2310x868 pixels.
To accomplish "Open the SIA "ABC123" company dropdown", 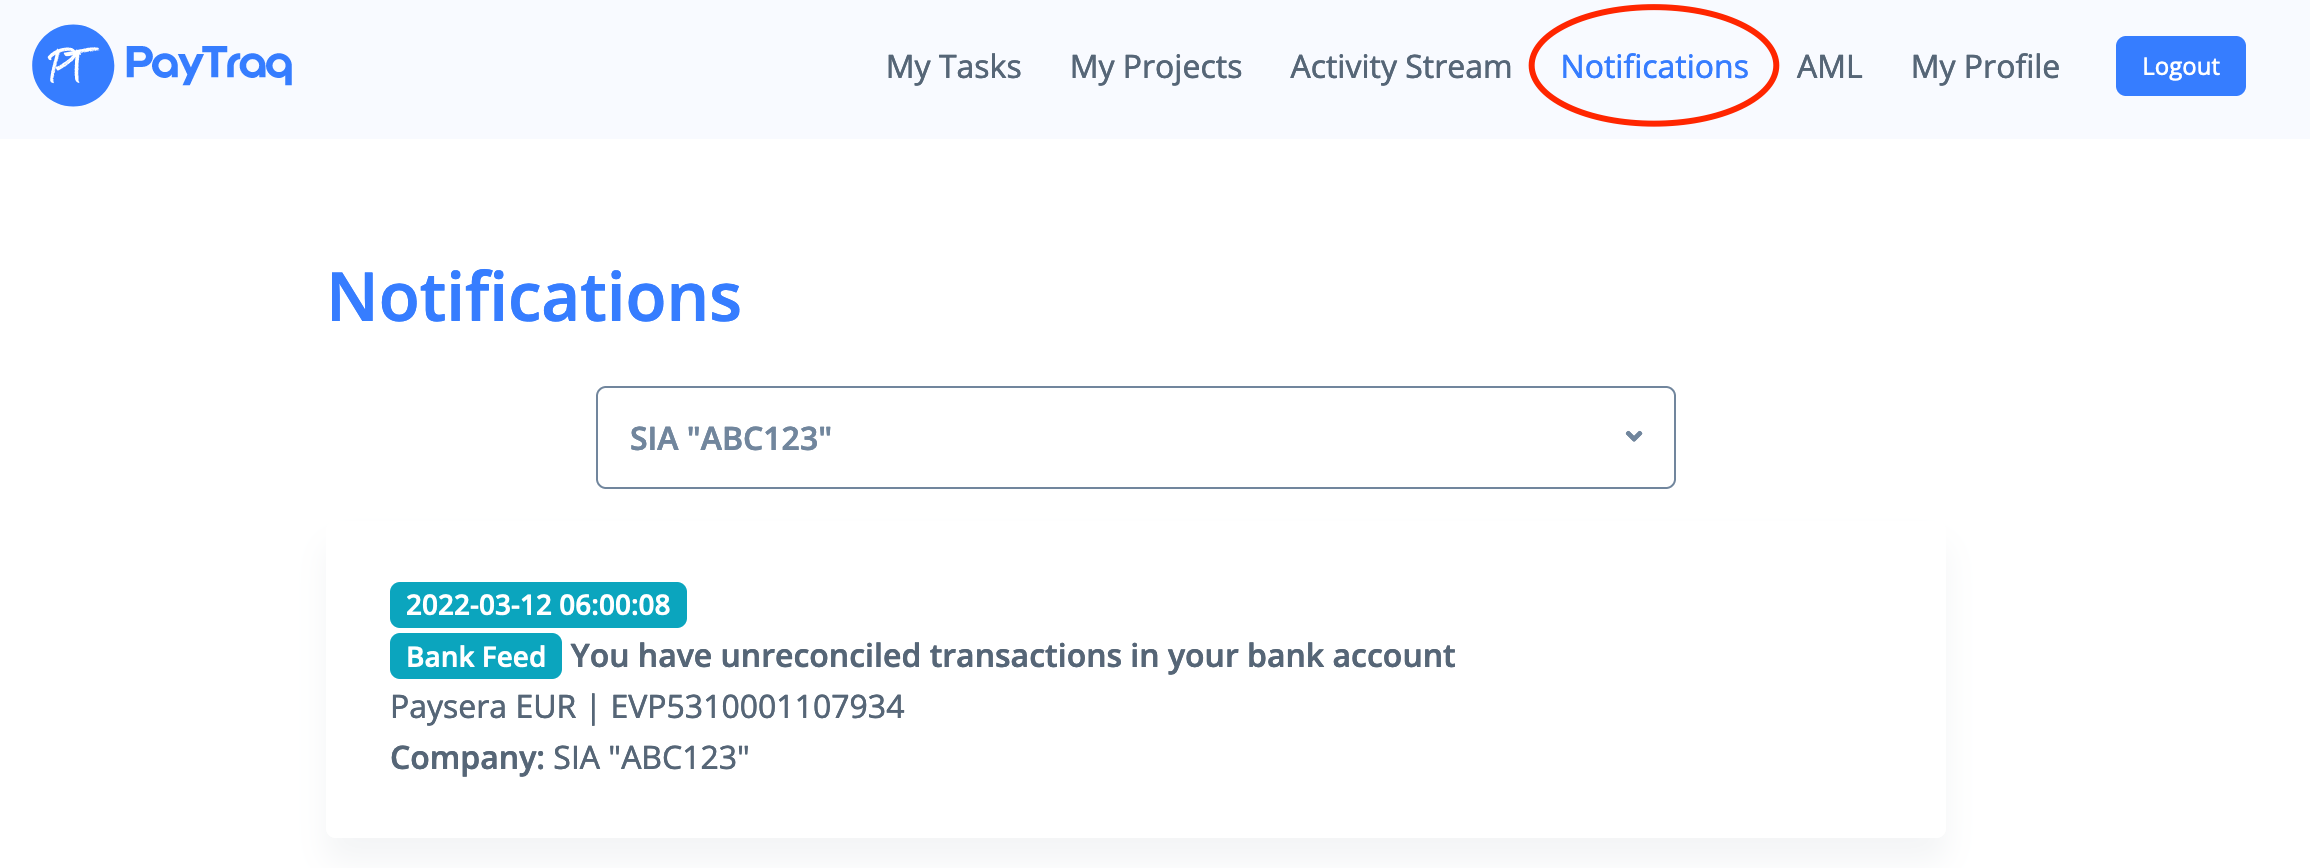I will [x=1135, y=438].
